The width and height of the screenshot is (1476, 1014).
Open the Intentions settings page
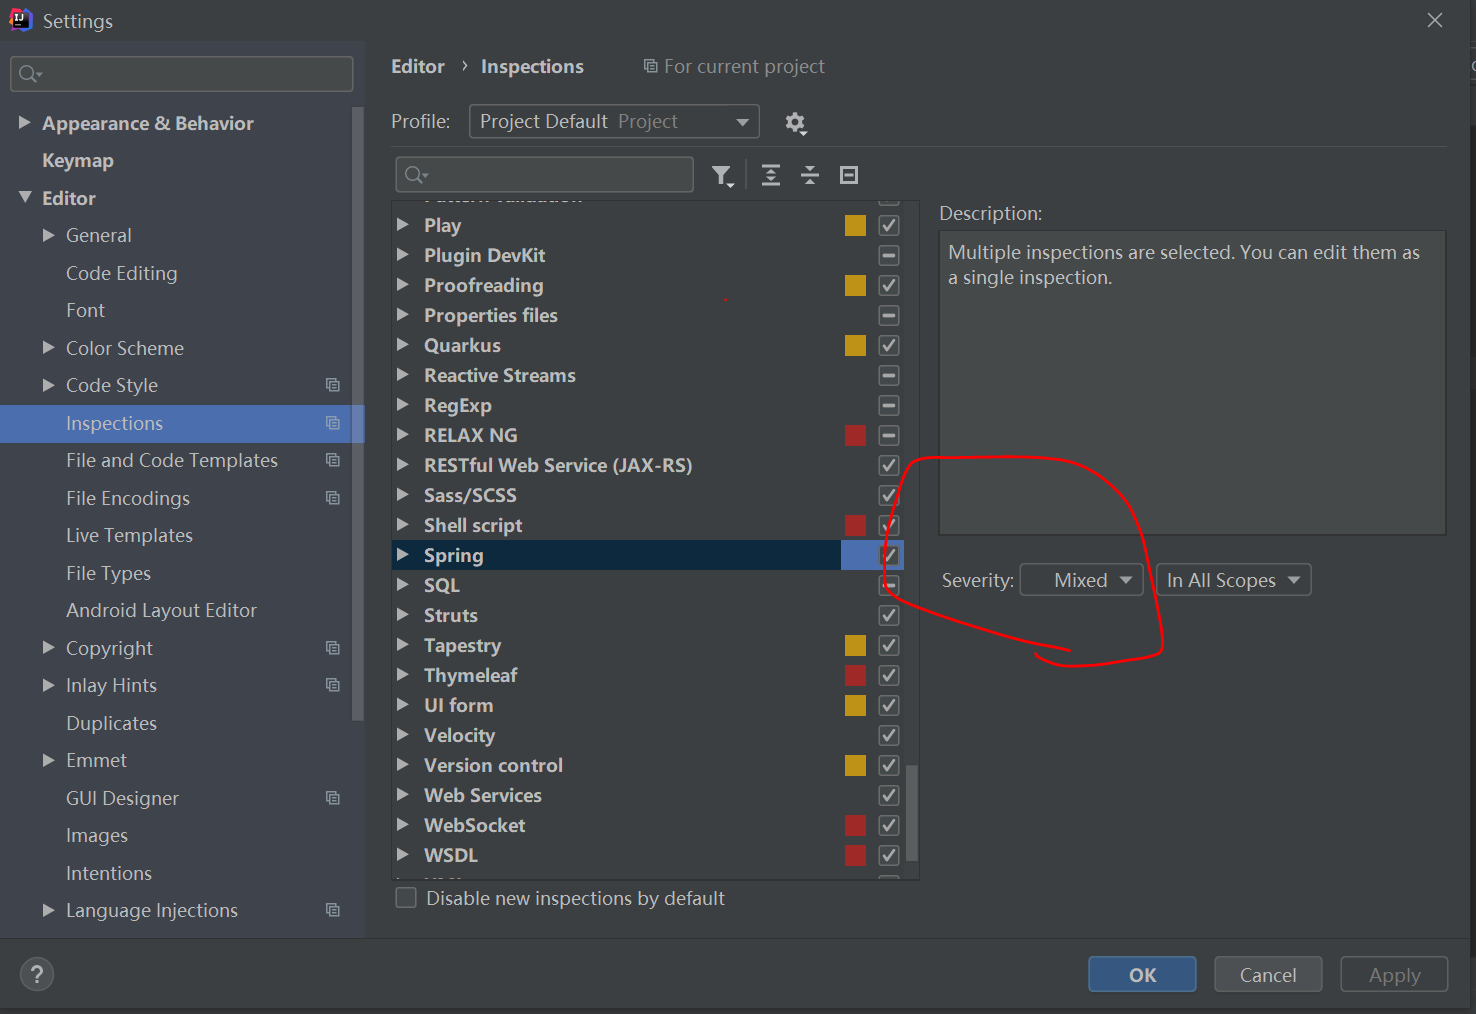coord(109,873)
